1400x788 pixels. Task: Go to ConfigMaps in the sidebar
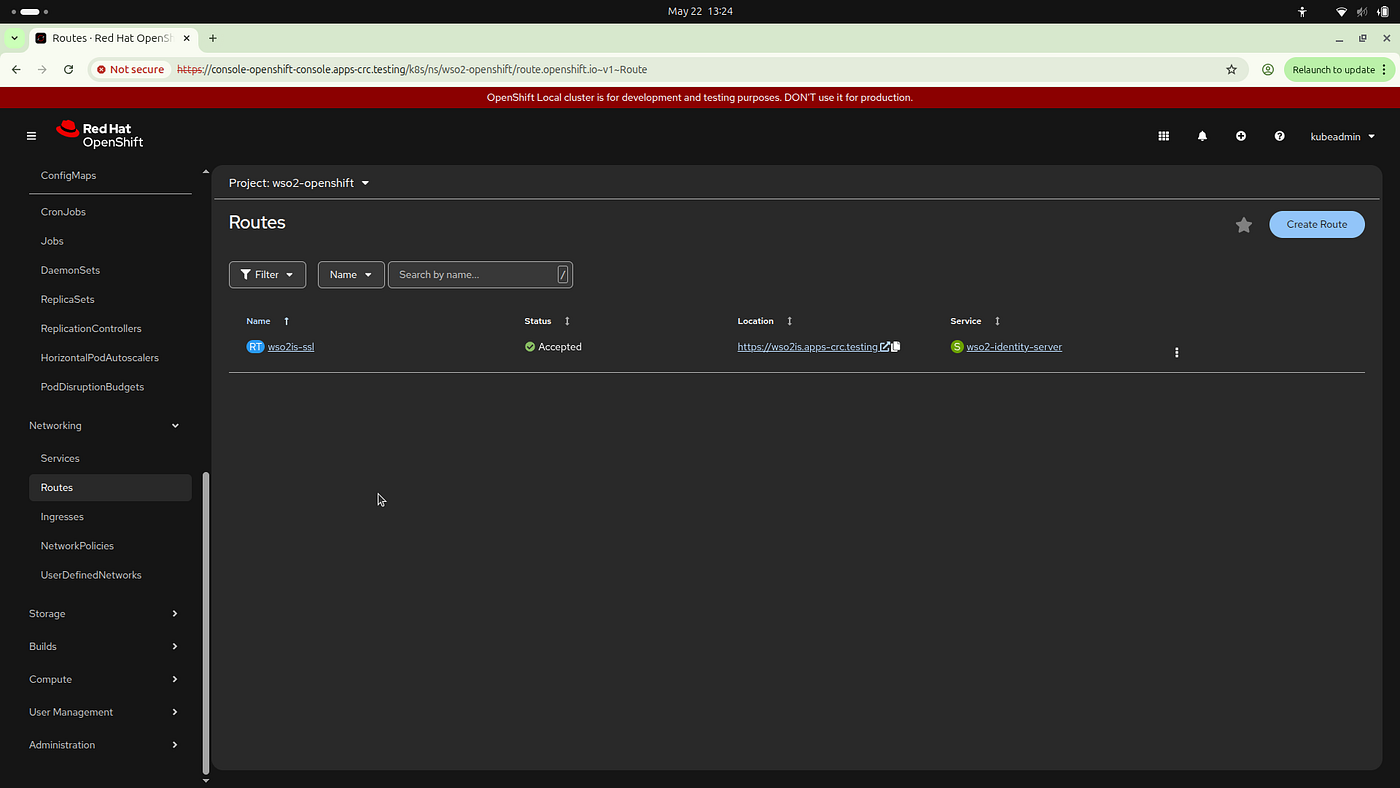68,176
